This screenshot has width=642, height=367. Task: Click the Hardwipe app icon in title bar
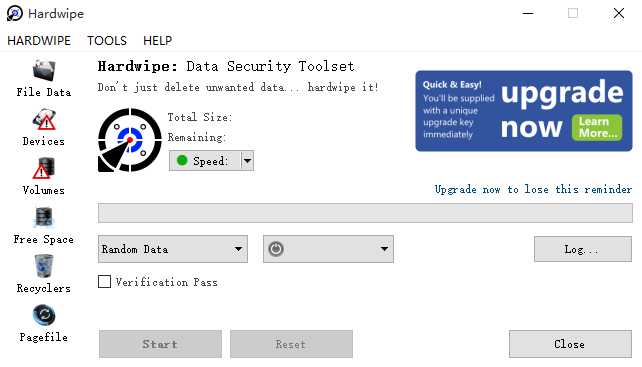pos(15,13)
